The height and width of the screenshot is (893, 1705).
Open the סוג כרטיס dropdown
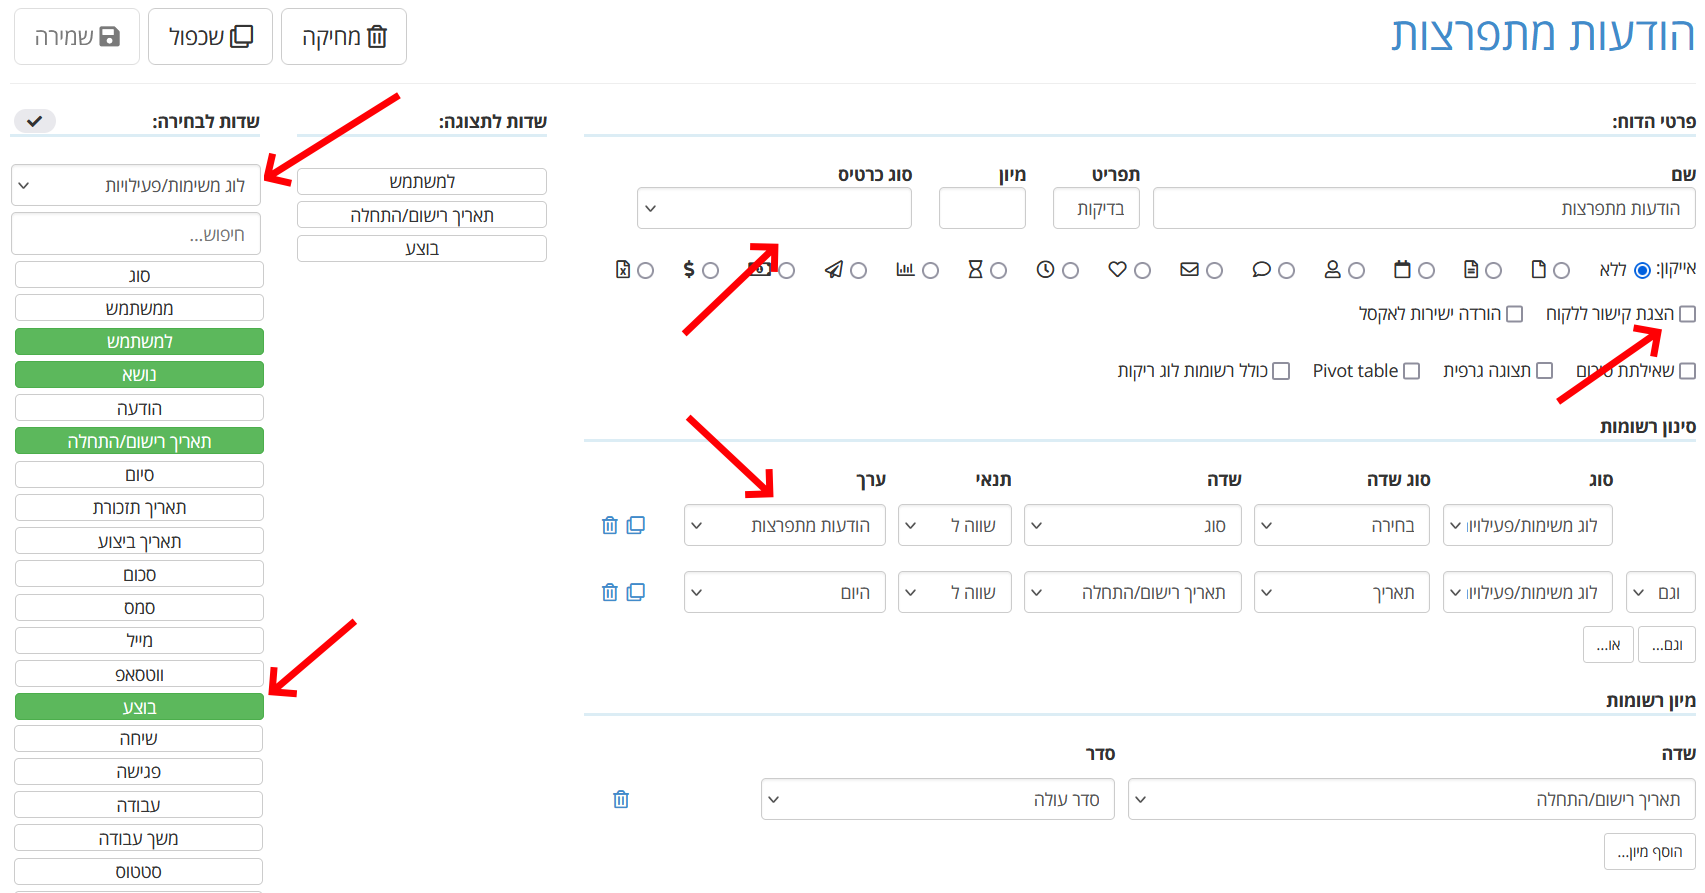(x=774, y=208)
